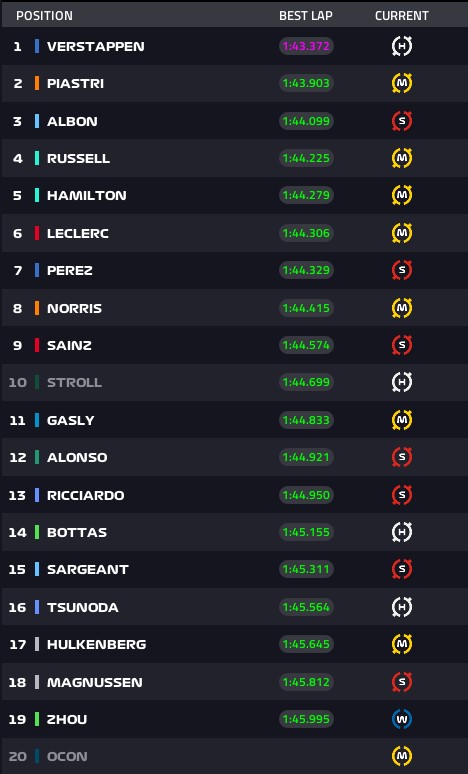Select the CURRENT column header
The image size is (468, 774).
pyautogui.click(x=401, y=16)
